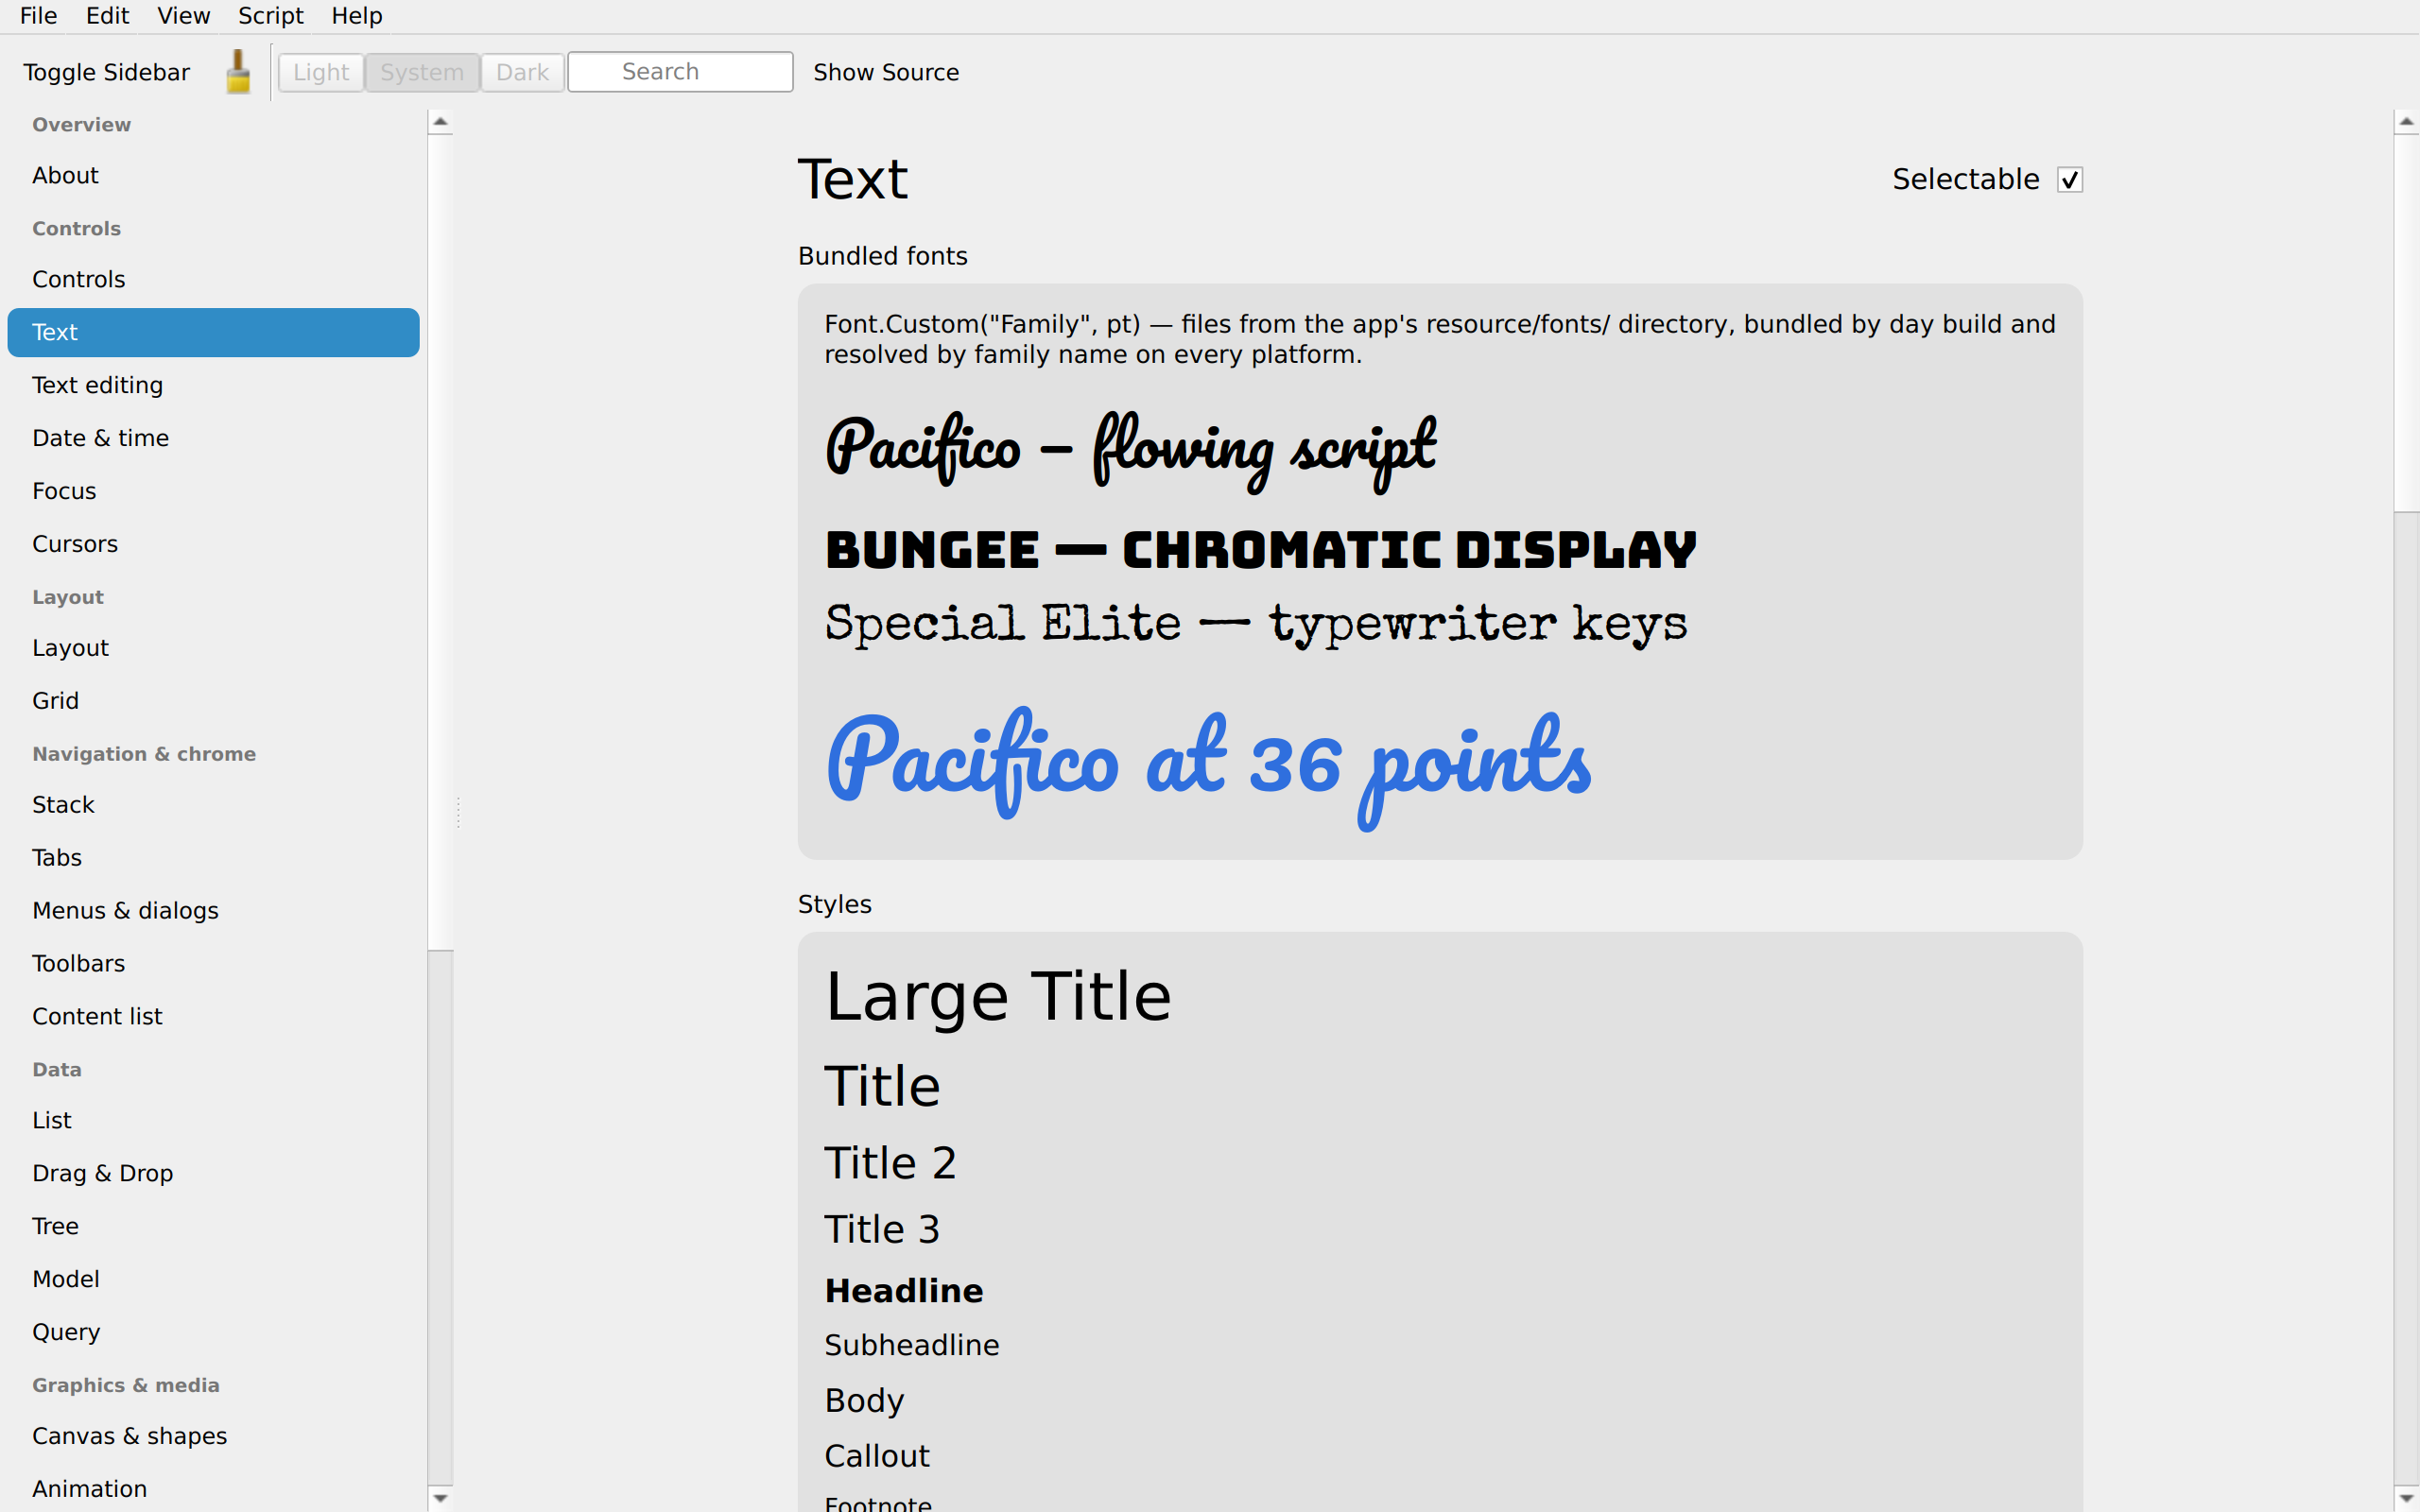Click main content scrollbar up arrow
2420x1512 pixels.
click(x=2406, y=122)
